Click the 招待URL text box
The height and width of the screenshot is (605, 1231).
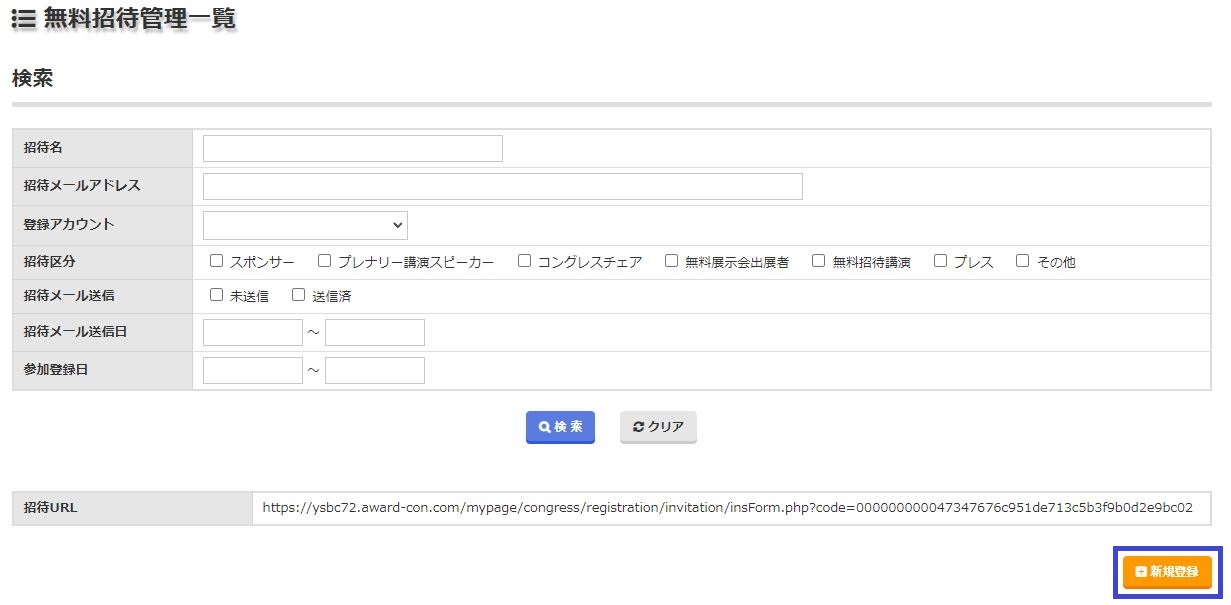click(x=730, y=508)
